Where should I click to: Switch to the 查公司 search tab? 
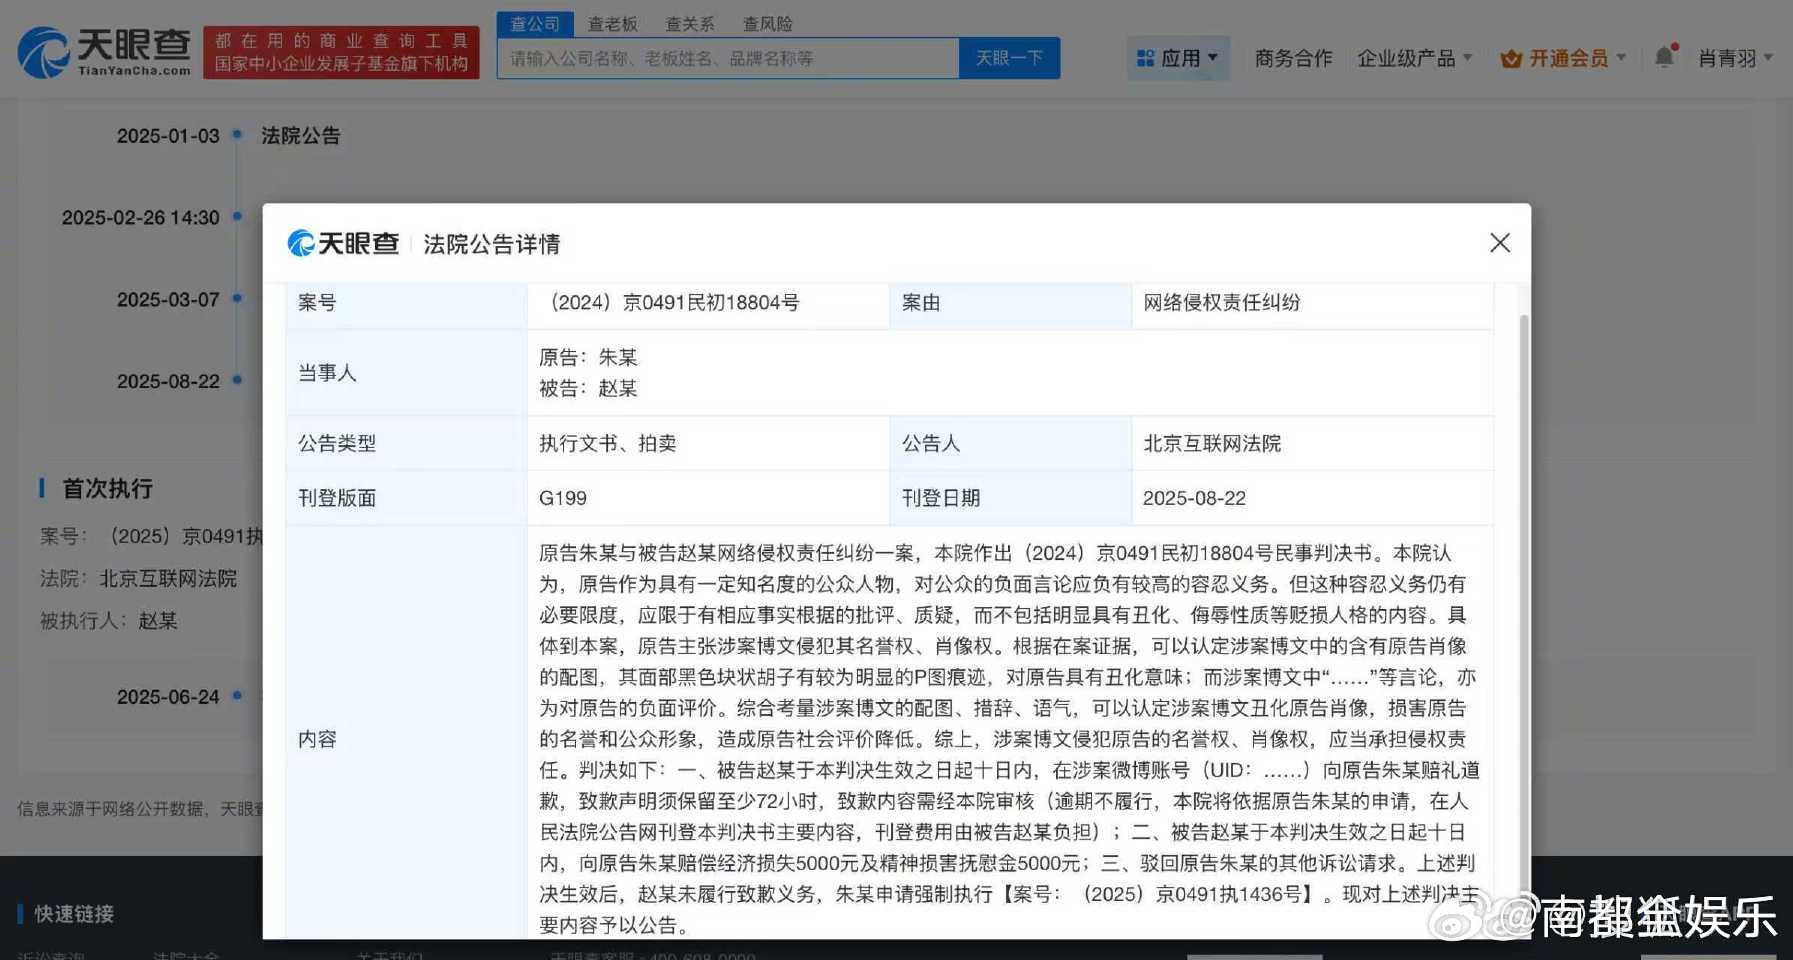[535, 23]
